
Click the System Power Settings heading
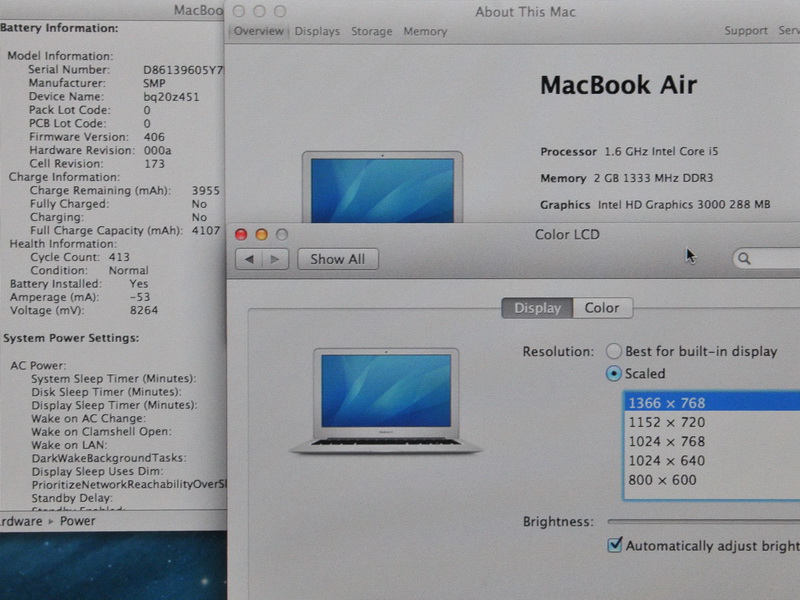(x=71, y=338)
